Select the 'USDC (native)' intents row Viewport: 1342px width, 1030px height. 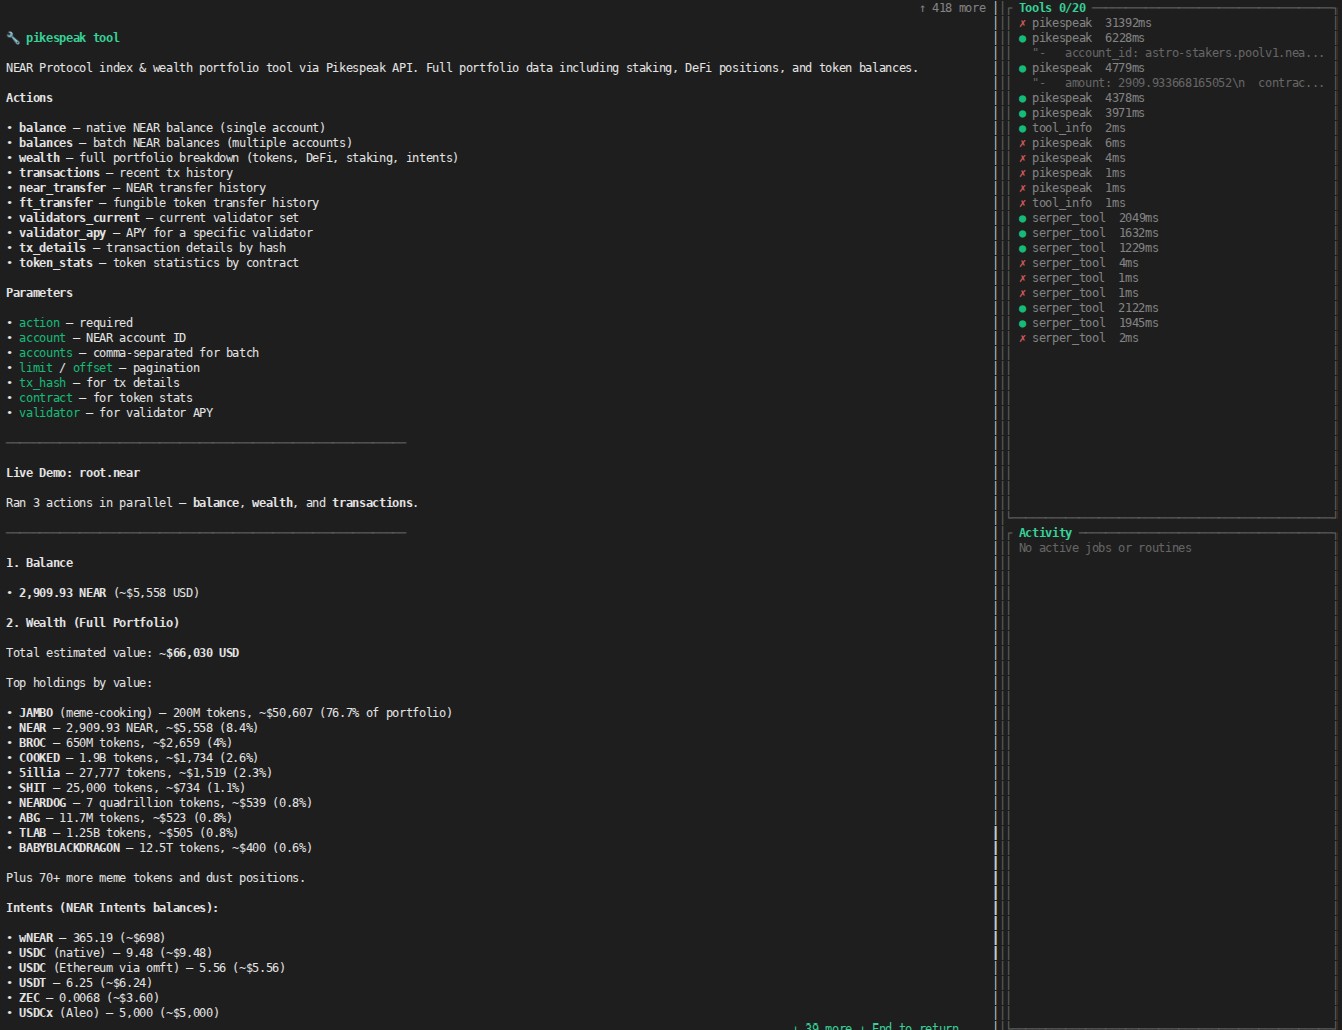pos(109,953)
